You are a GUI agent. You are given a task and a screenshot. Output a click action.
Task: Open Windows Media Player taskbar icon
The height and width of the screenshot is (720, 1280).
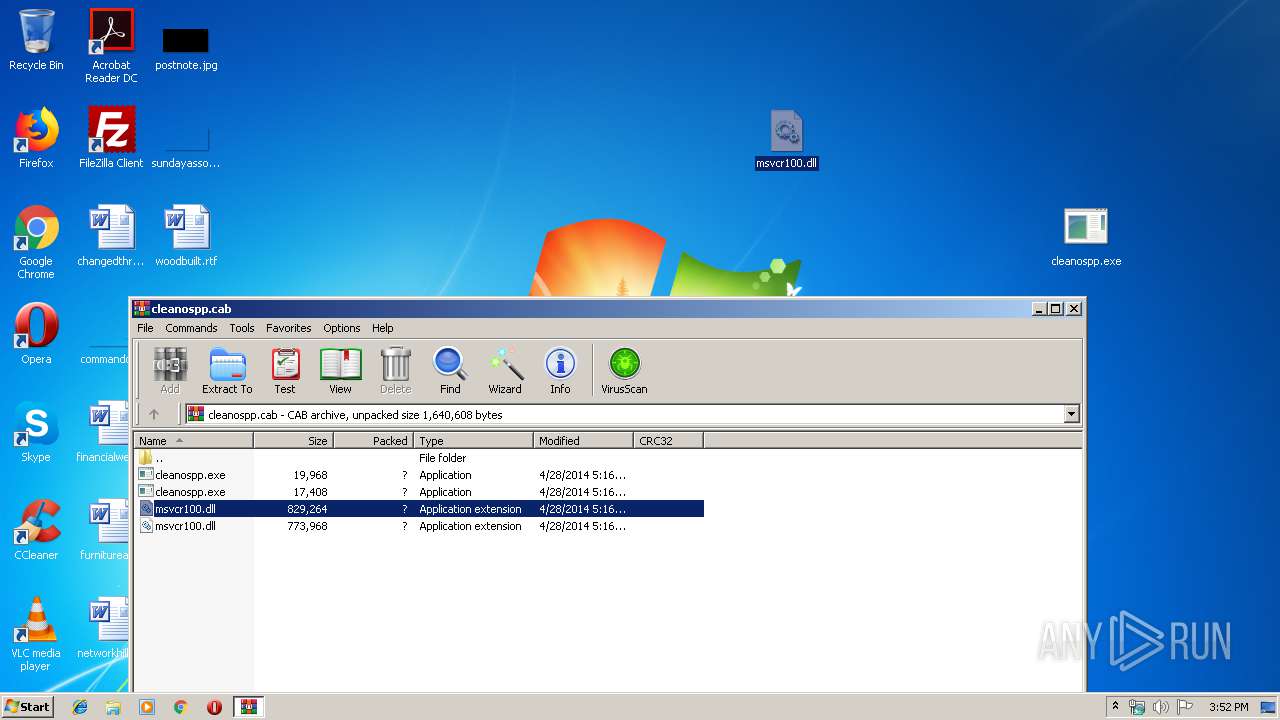click(x=147, y=707)
